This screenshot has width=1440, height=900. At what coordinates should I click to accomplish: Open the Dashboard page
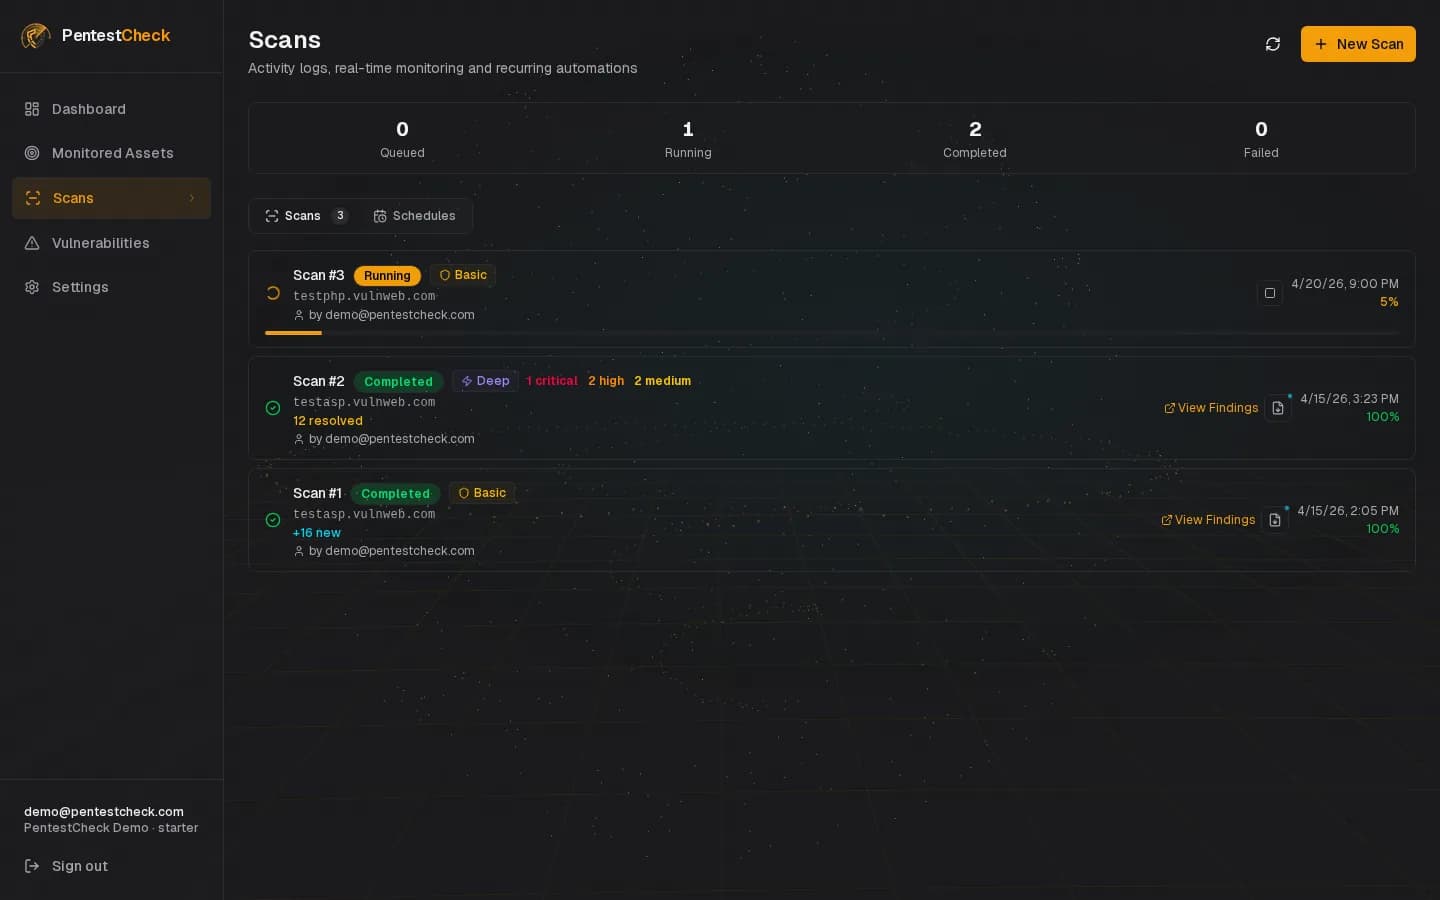click(x=111, y=109)
